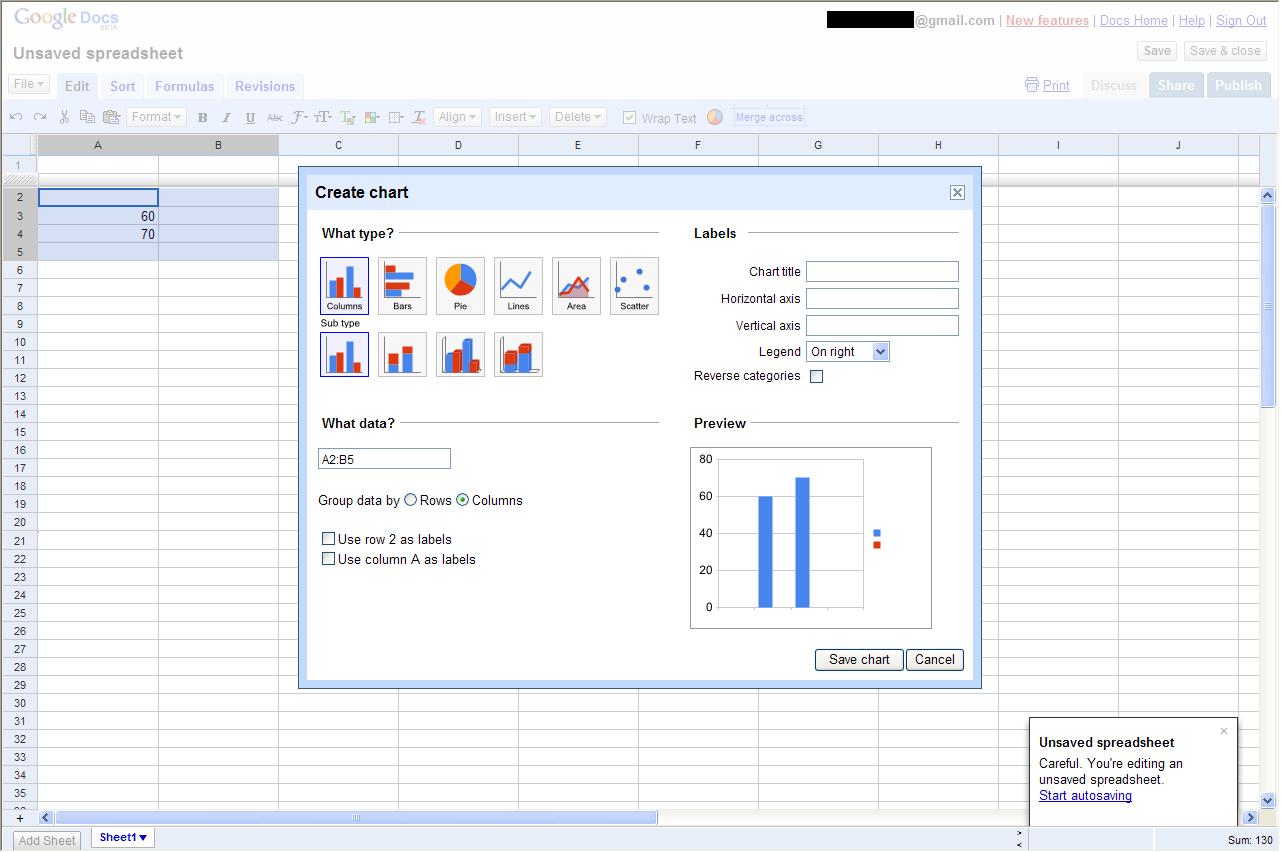Switch to the Revisions tab
The image size is (1281, 852).
[x=264, y=86]
